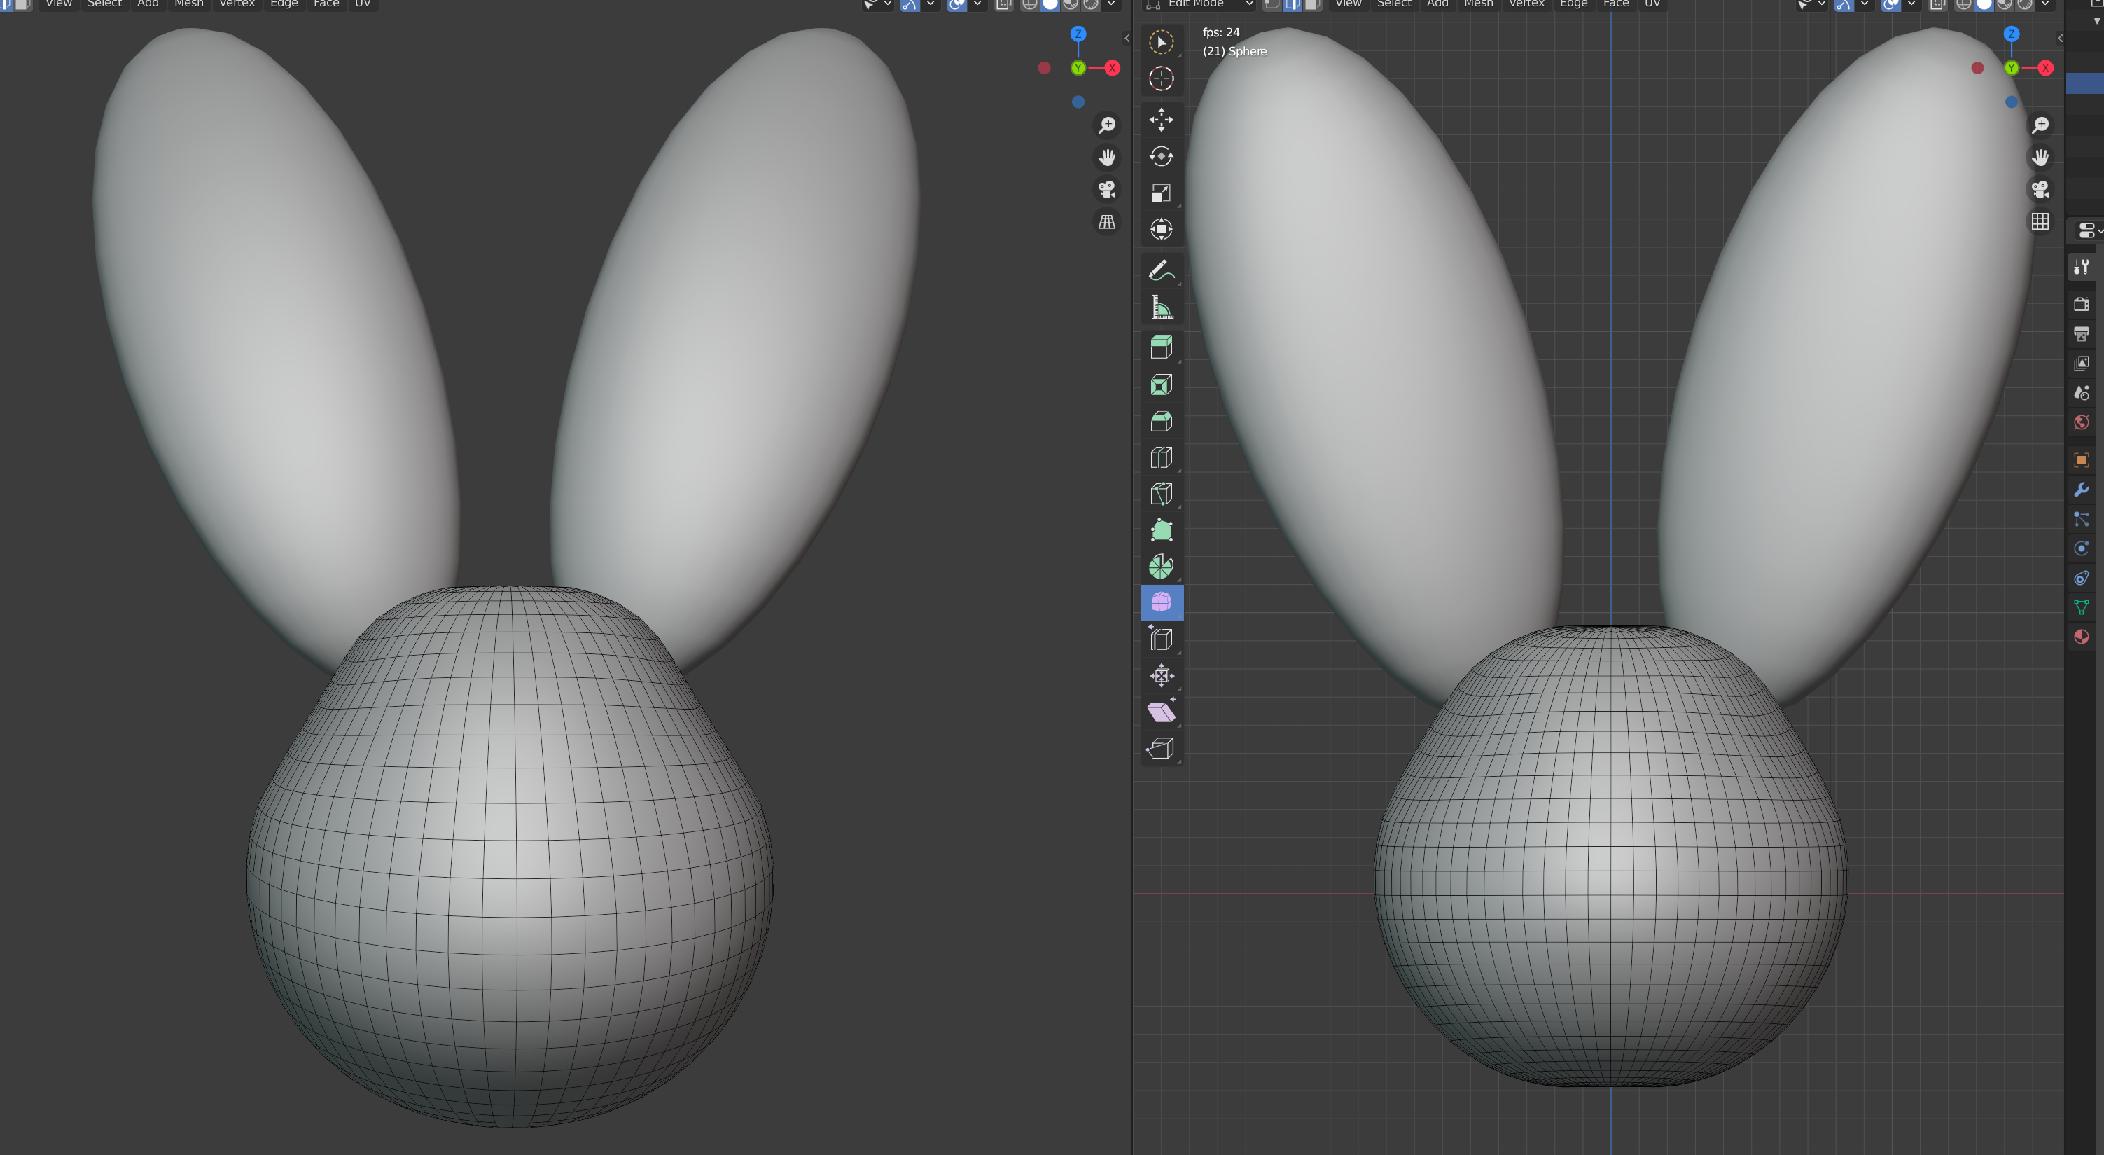Click red X axis on right viewport gizmo

(2045, 68)
